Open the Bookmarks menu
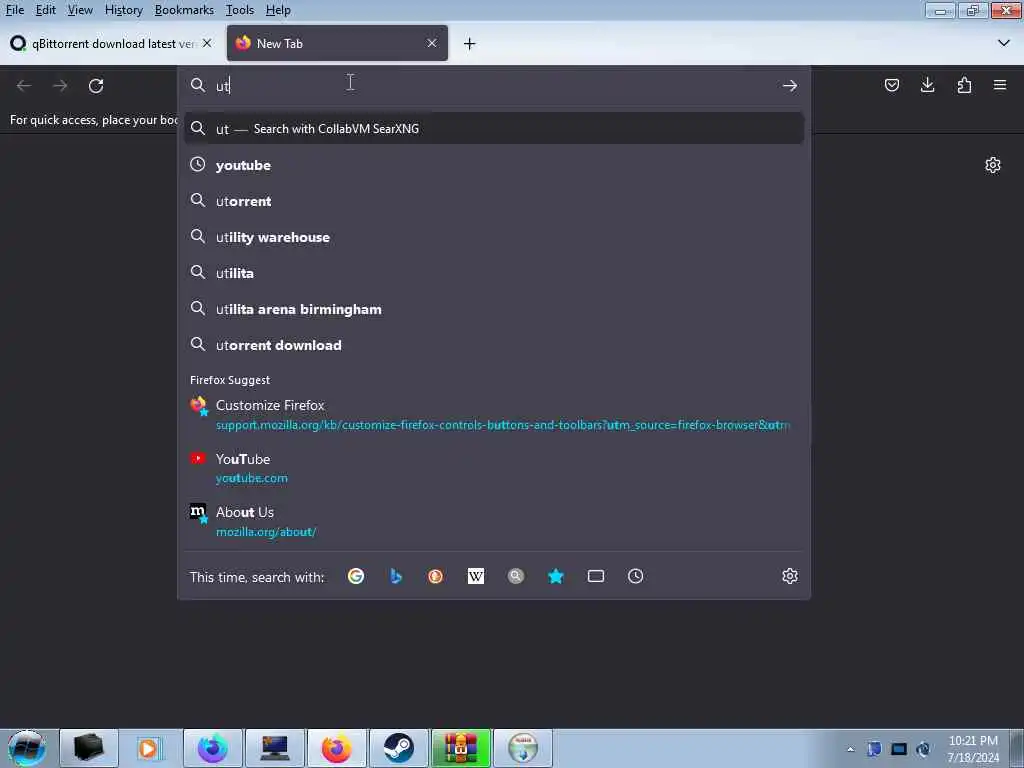1024x768 pixels. [x=184, y=10]
